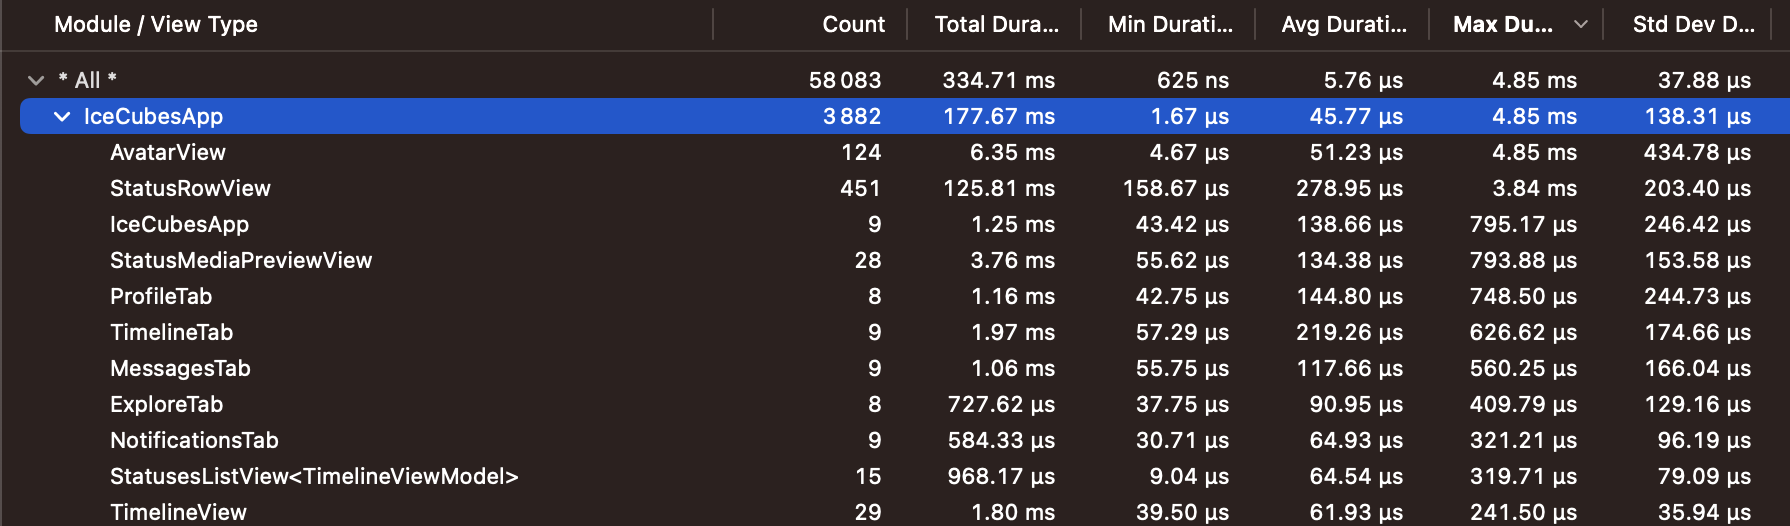This screenshot has height=526, width=1790.
Task: Select the AvatarView row
Action: coord(905,152)
